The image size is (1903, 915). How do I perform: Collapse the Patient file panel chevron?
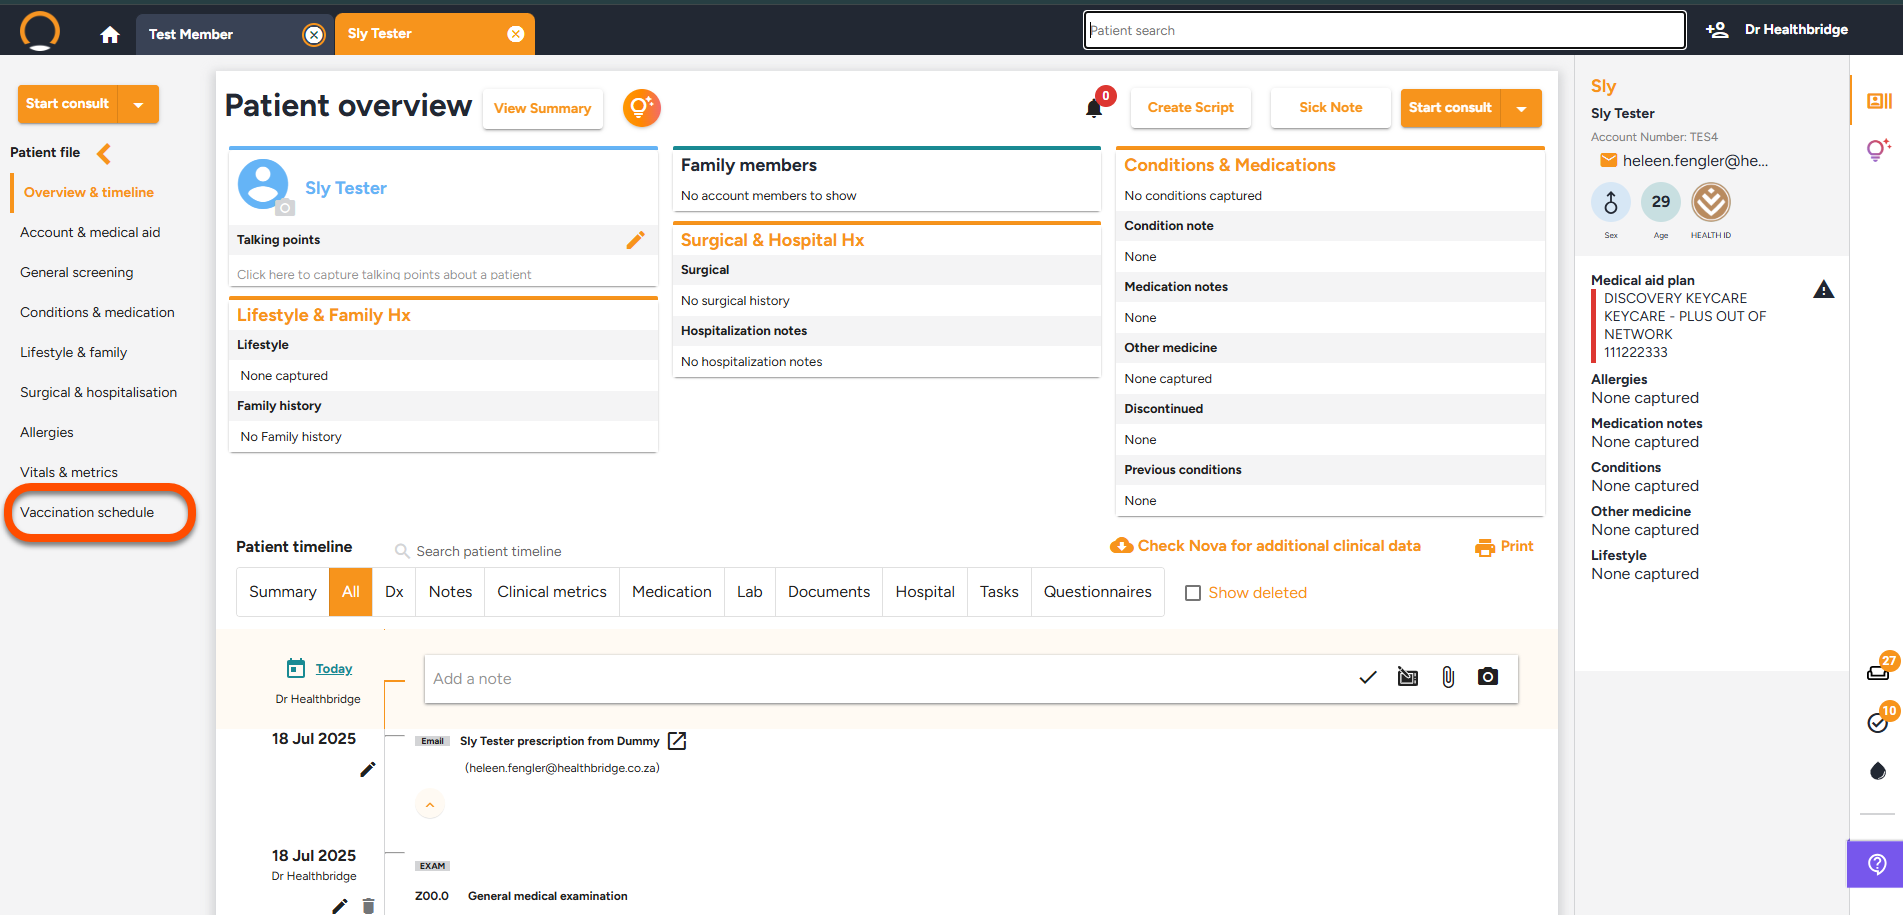[104, 153]
